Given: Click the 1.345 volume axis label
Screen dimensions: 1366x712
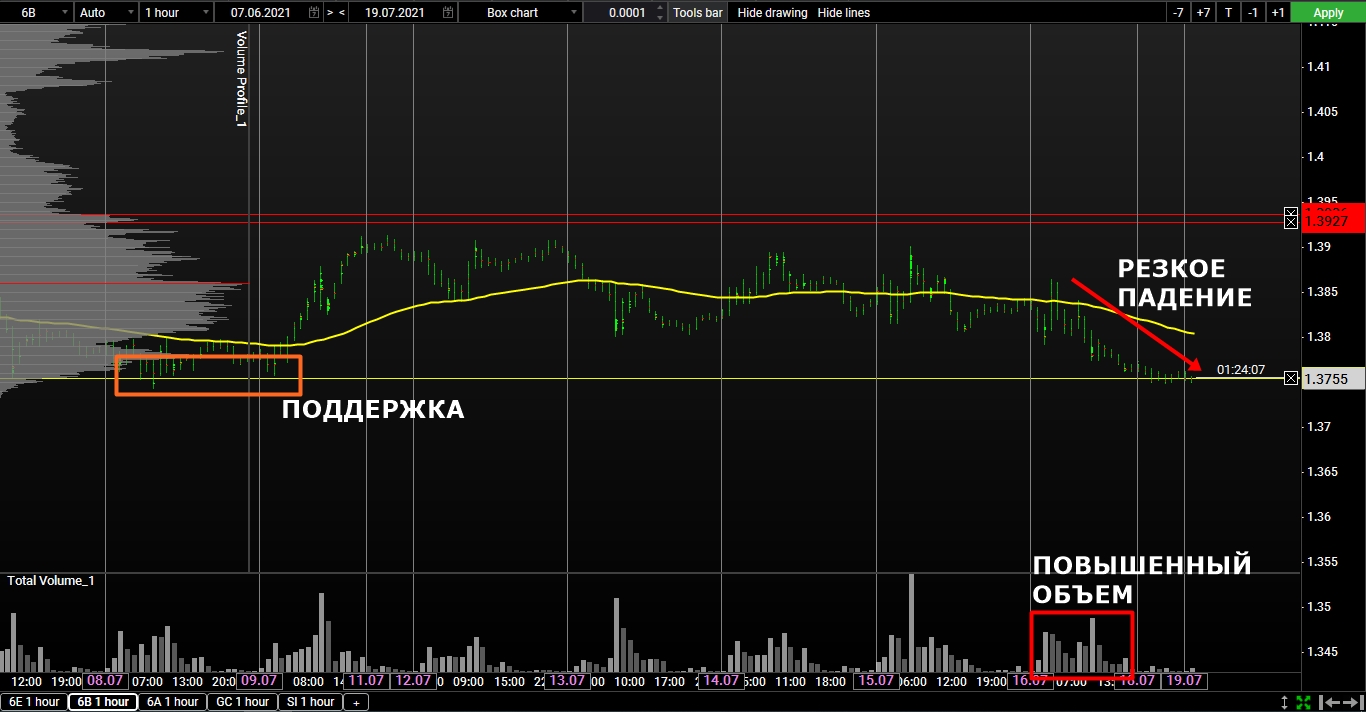Looking at the screenshot, I should (1324, 652).
